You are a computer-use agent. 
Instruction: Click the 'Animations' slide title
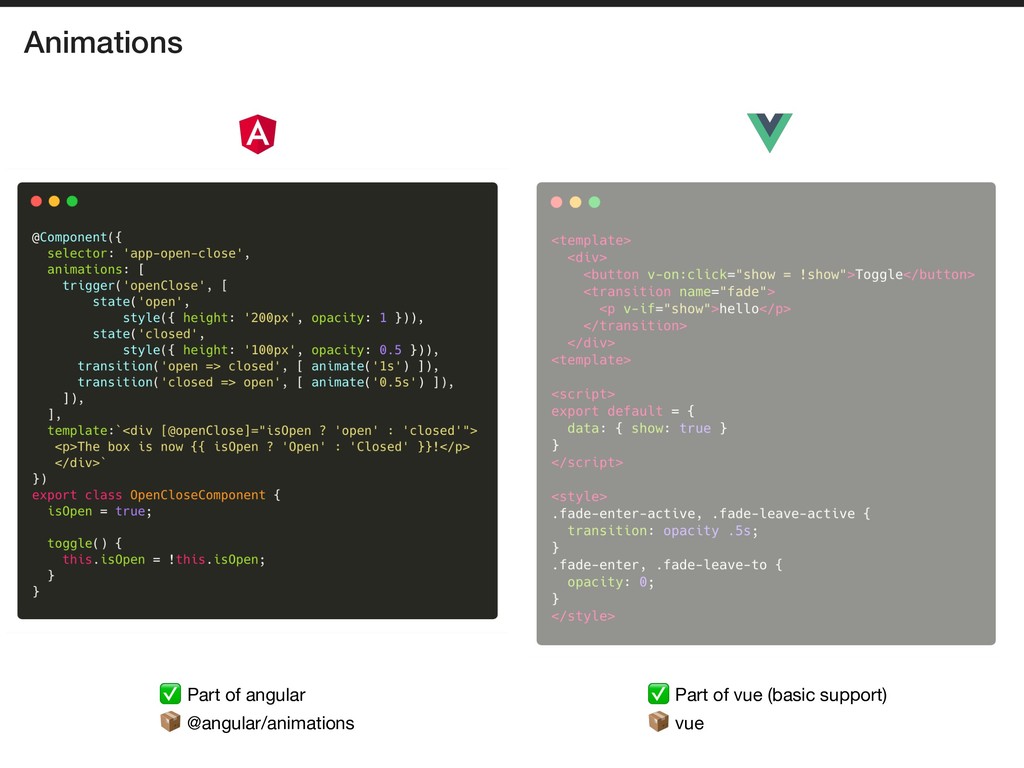(103, 42)
